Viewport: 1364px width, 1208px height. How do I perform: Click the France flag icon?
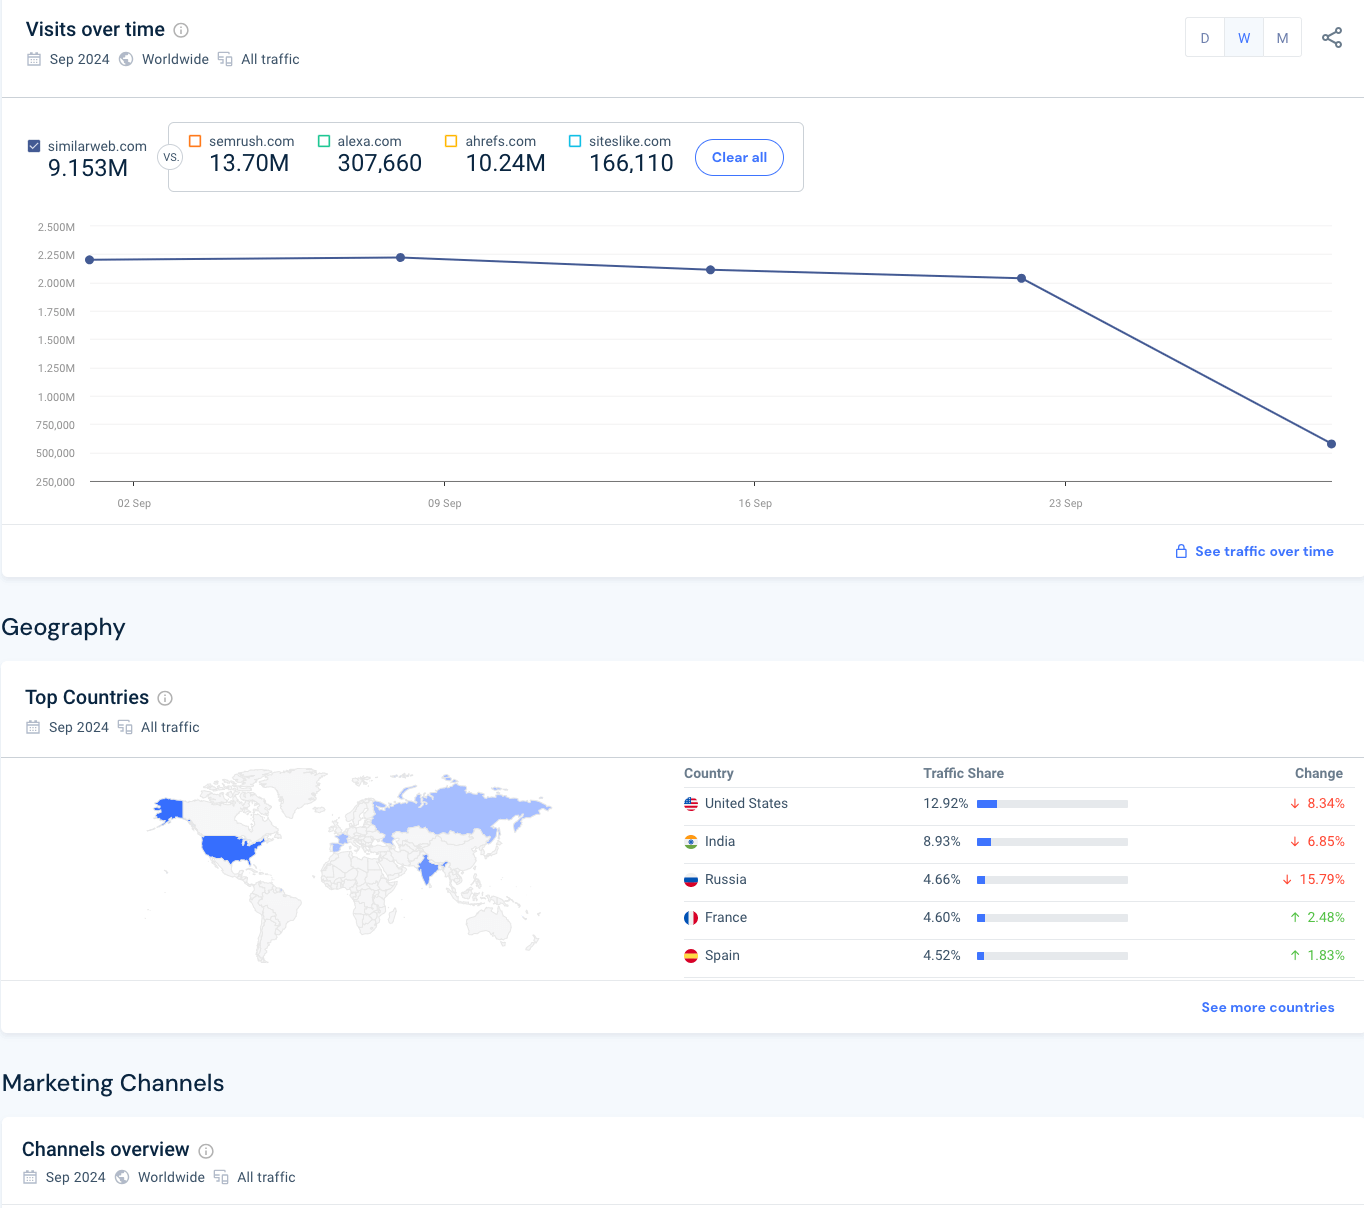pyautogui.click(x=691, y=918)
